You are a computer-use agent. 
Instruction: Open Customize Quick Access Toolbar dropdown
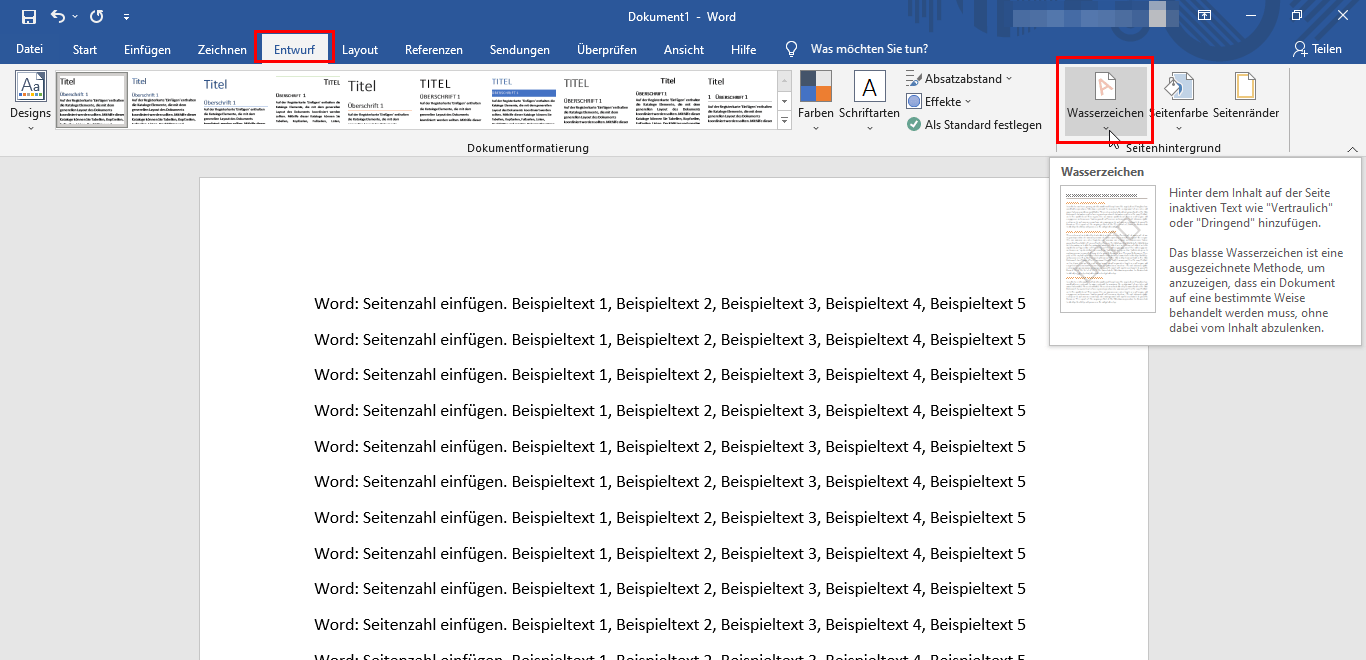click(x=126, y=17)
